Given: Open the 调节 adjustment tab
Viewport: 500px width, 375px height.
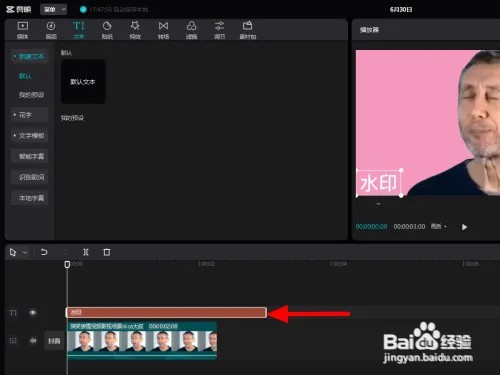Looking at the screenshot, I should tap(219, 30).
